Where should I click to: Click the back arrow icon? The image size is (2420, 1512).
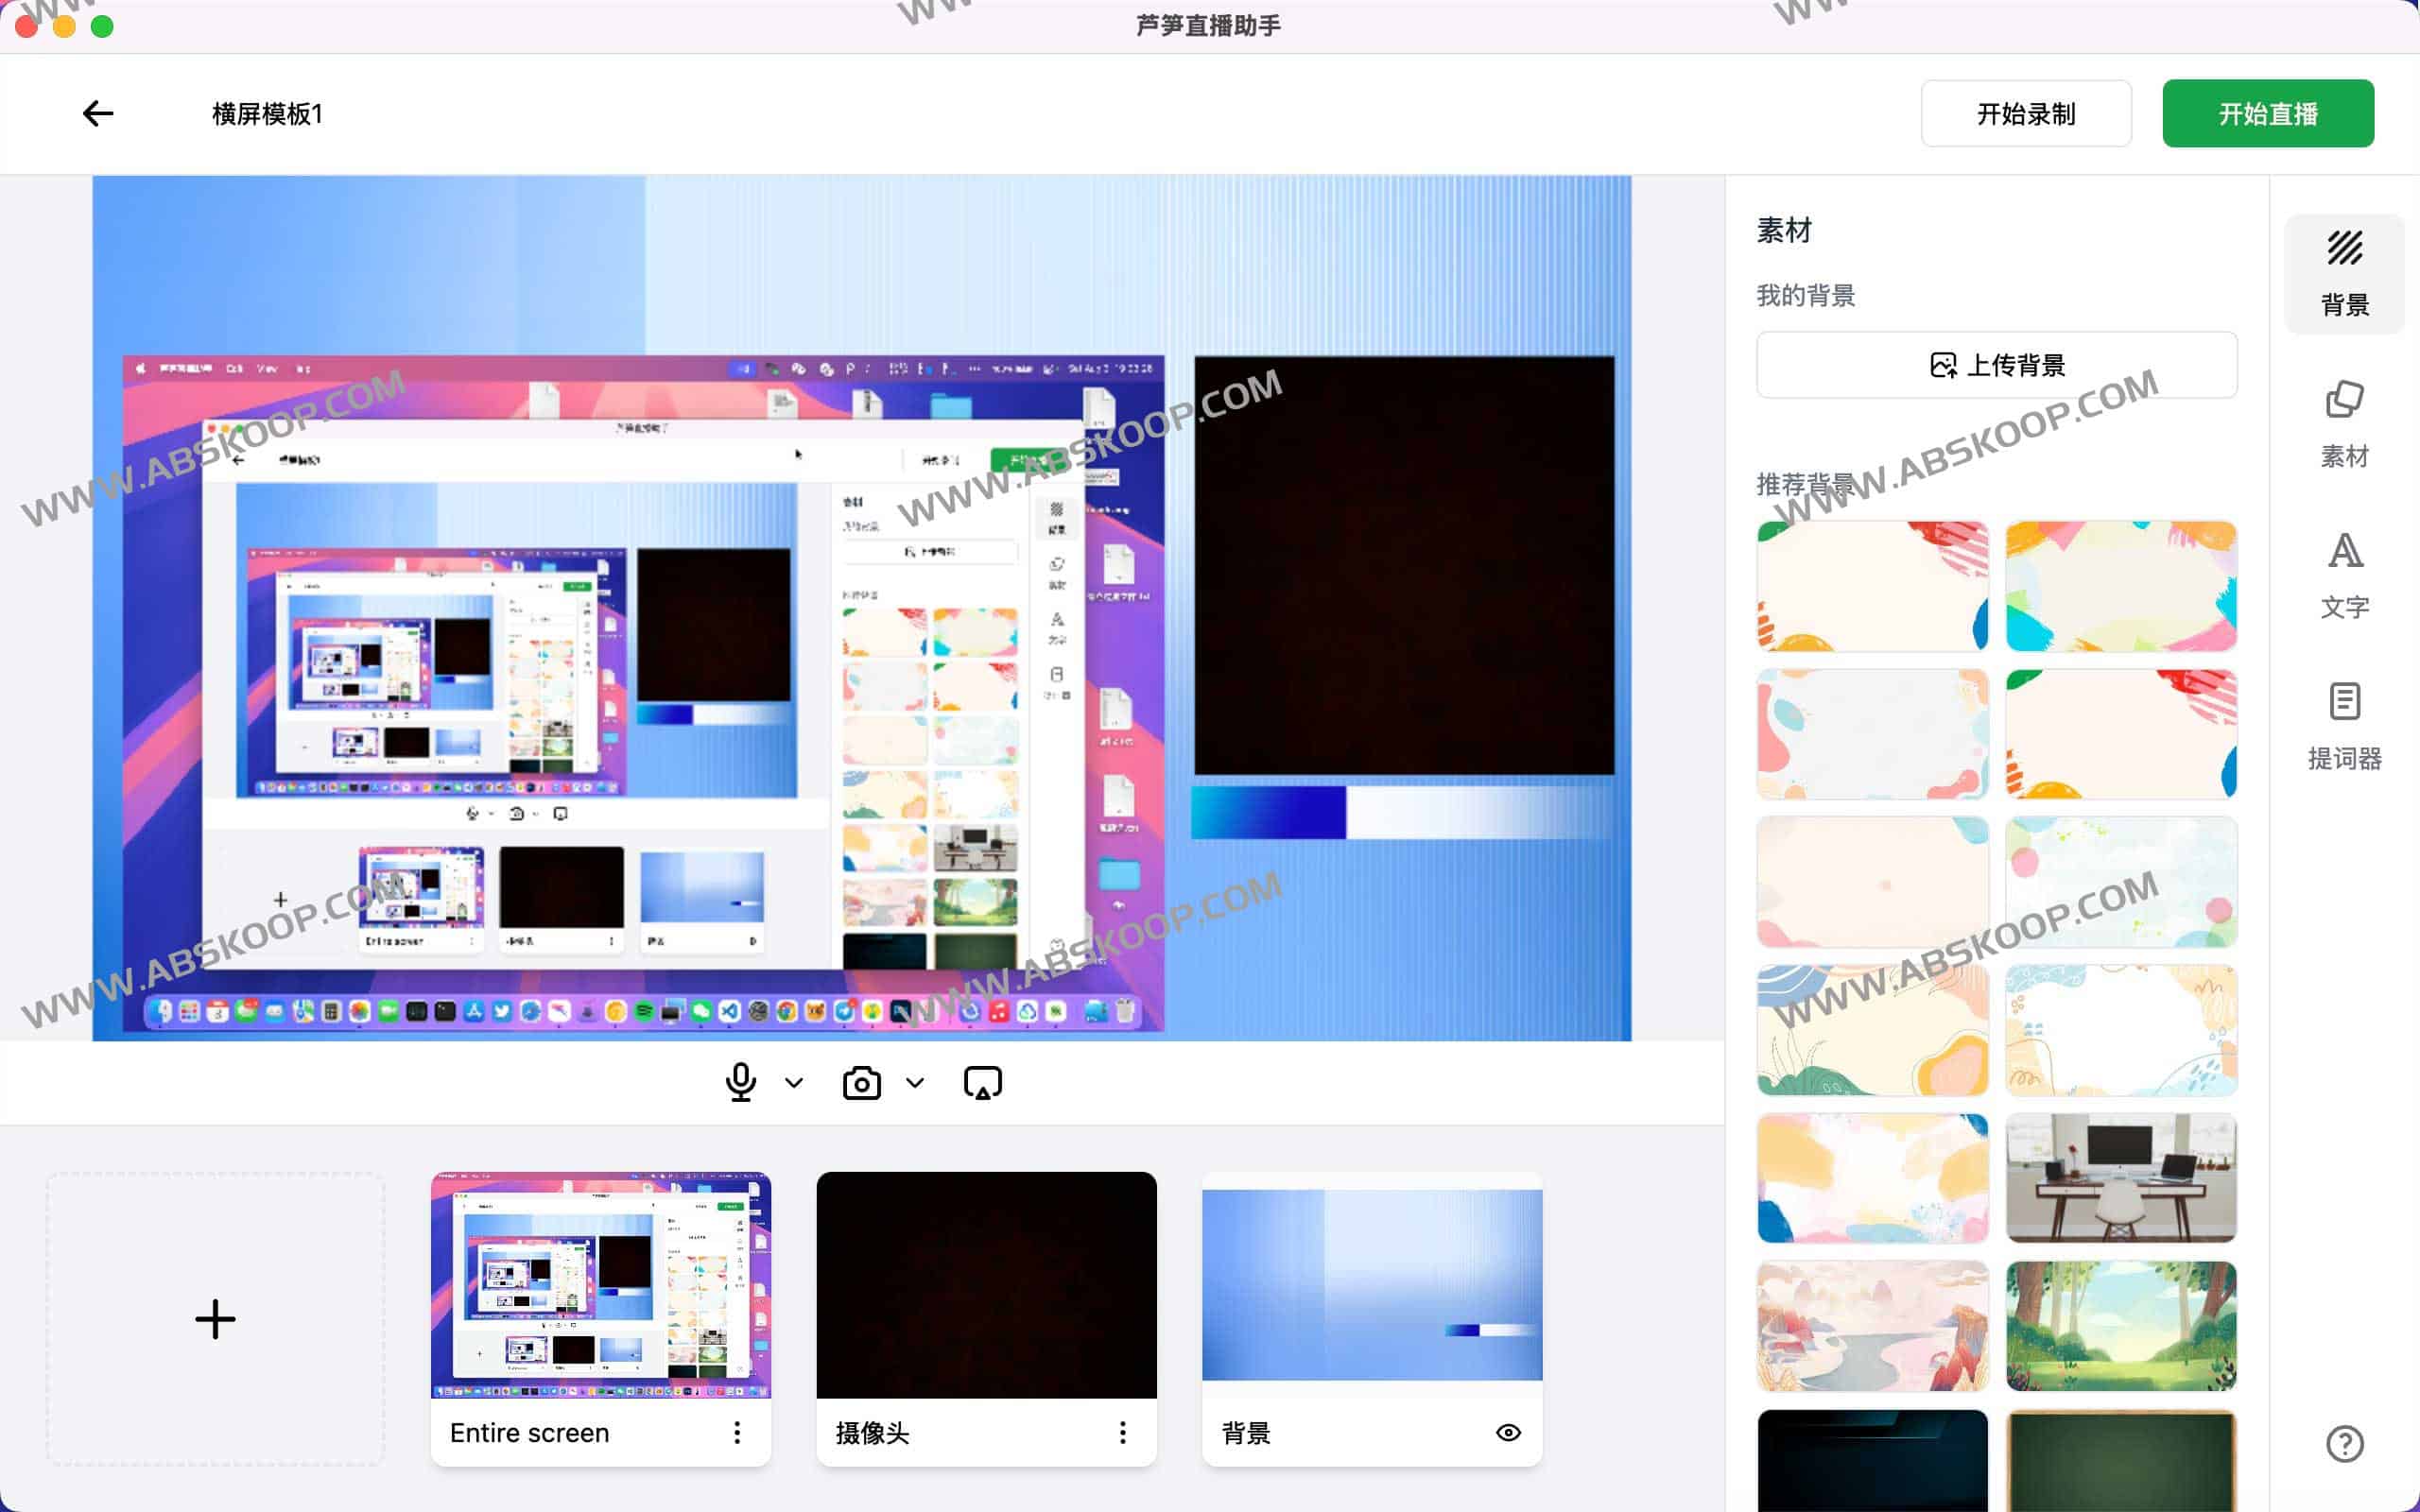[98, 114]
